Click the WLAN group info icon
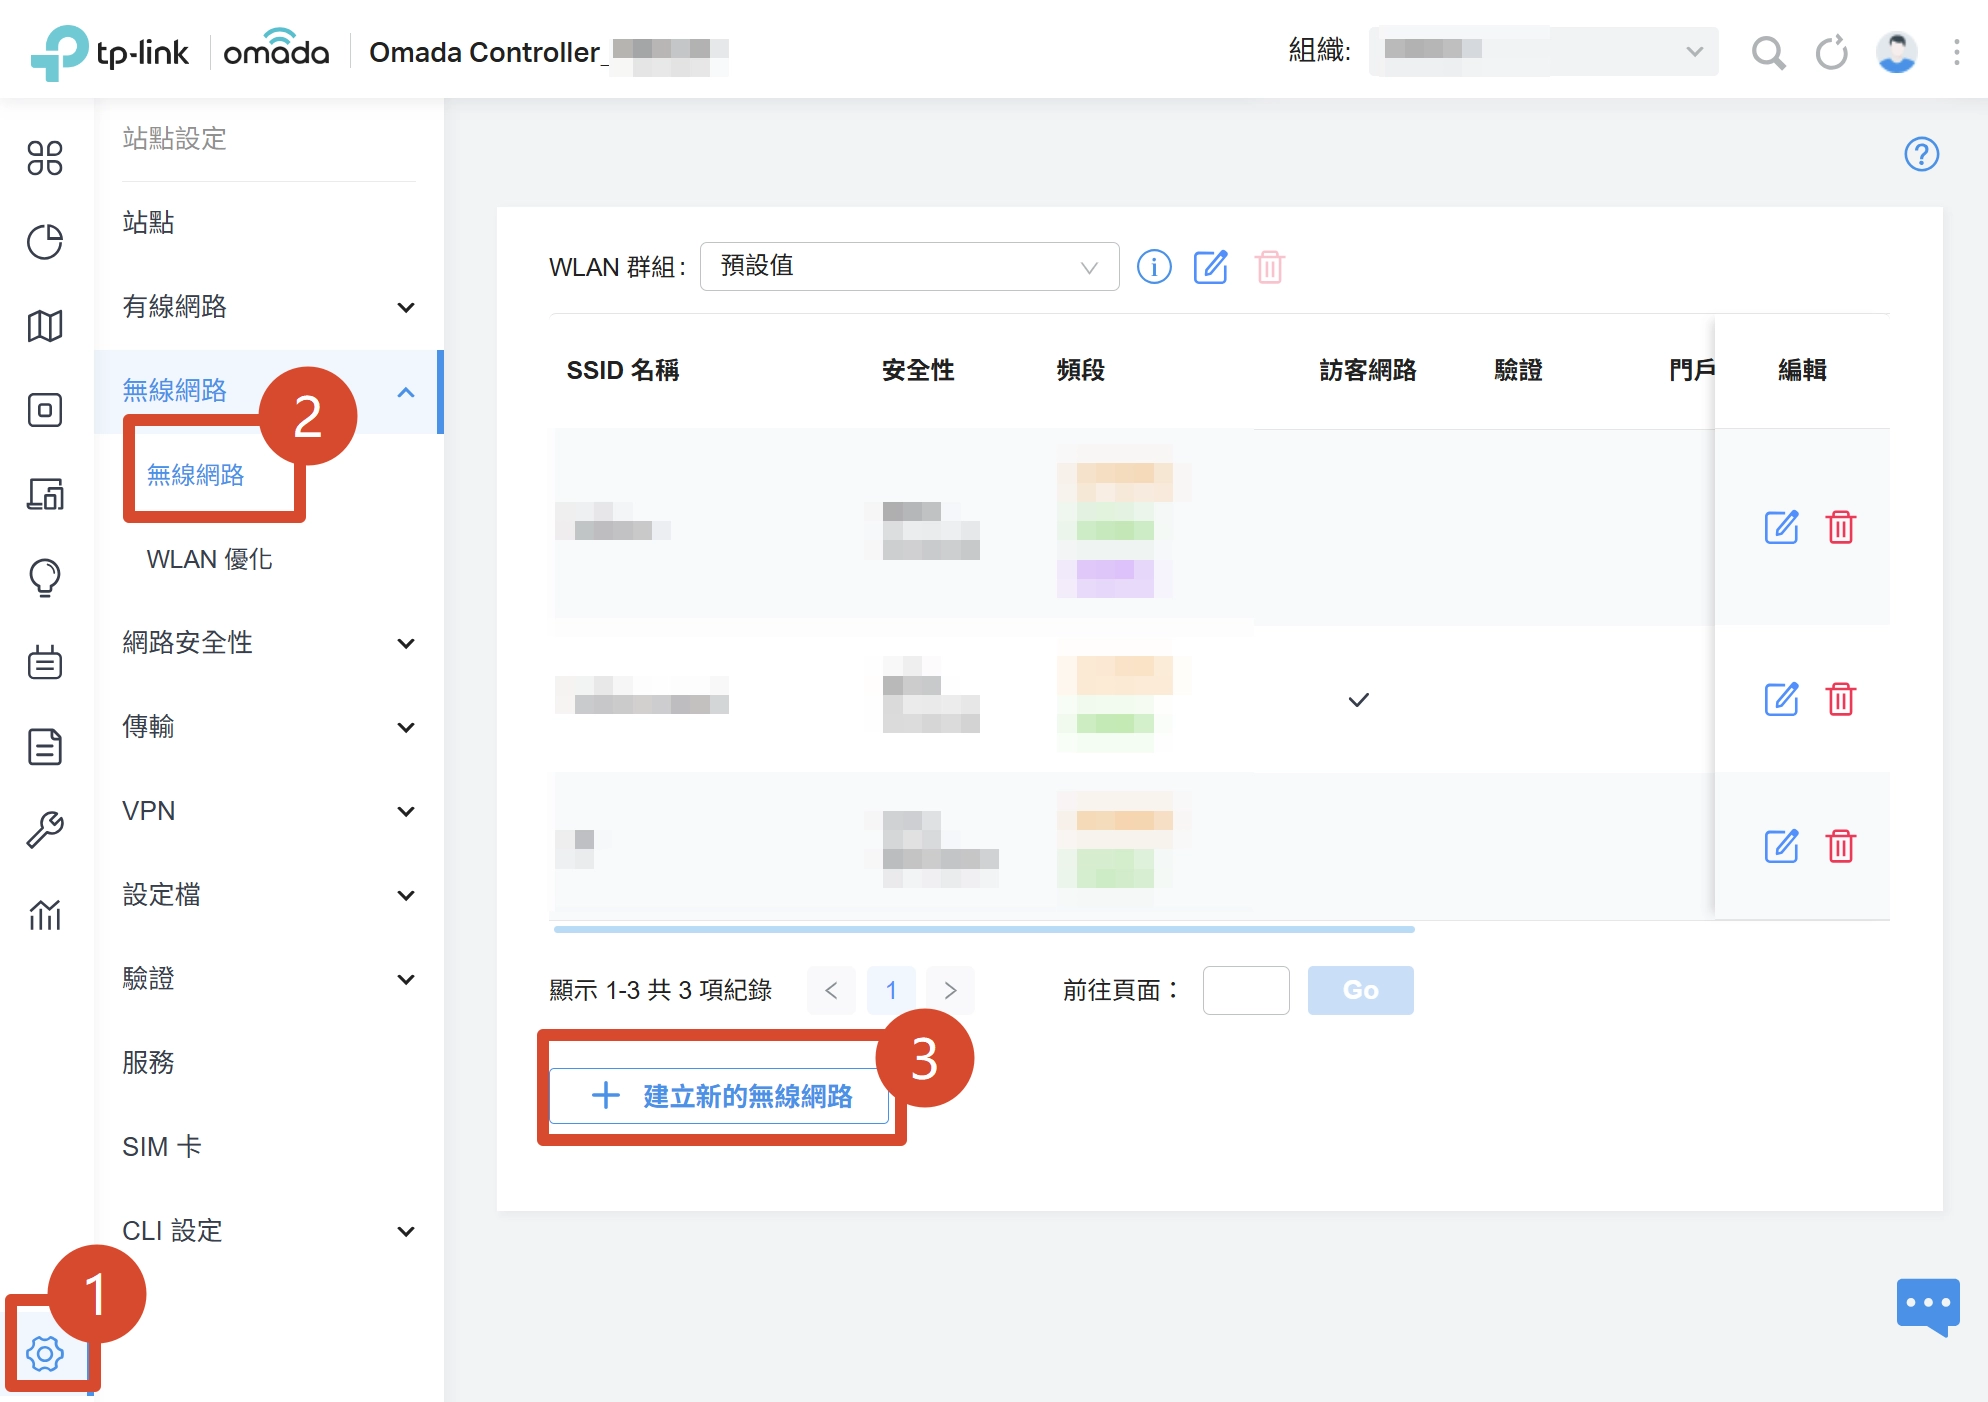 pos(1154,267)
